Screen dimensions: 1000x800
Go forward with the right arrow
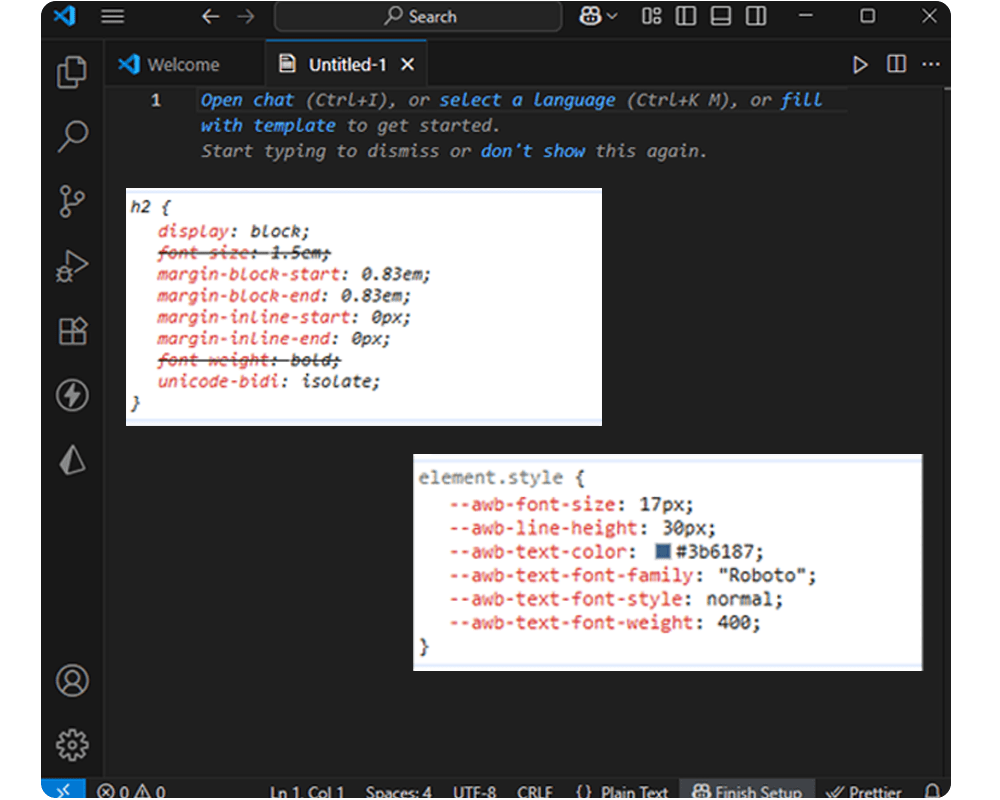[x=246, y=16]
